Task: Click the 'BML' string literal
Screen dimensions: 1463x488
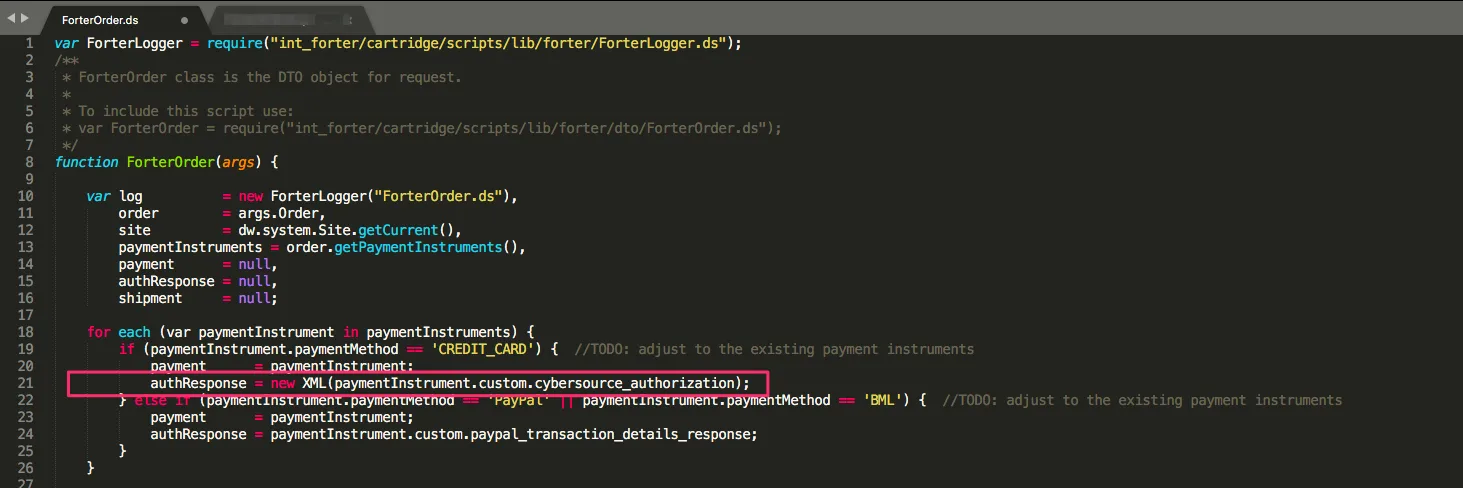Action: coord(885,400)
